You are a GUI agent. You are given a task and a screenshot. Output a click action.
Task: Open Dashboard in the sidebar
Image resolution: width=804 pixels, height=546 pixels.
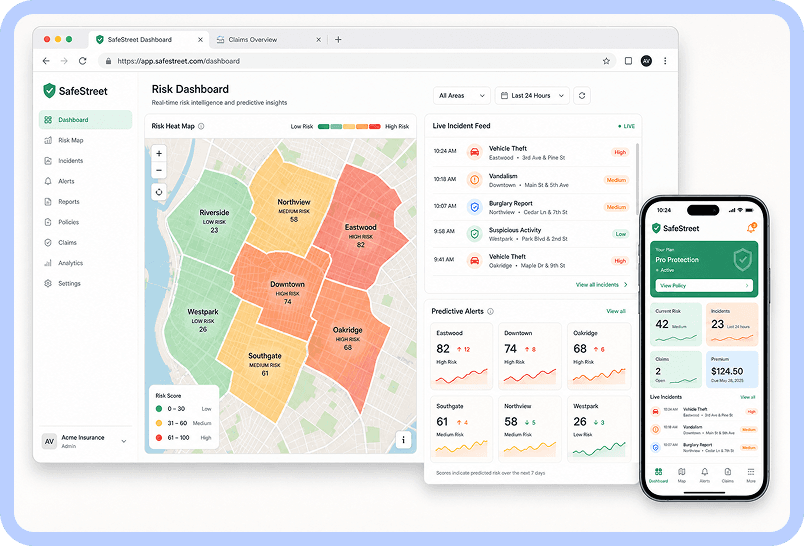pos(86,119)
